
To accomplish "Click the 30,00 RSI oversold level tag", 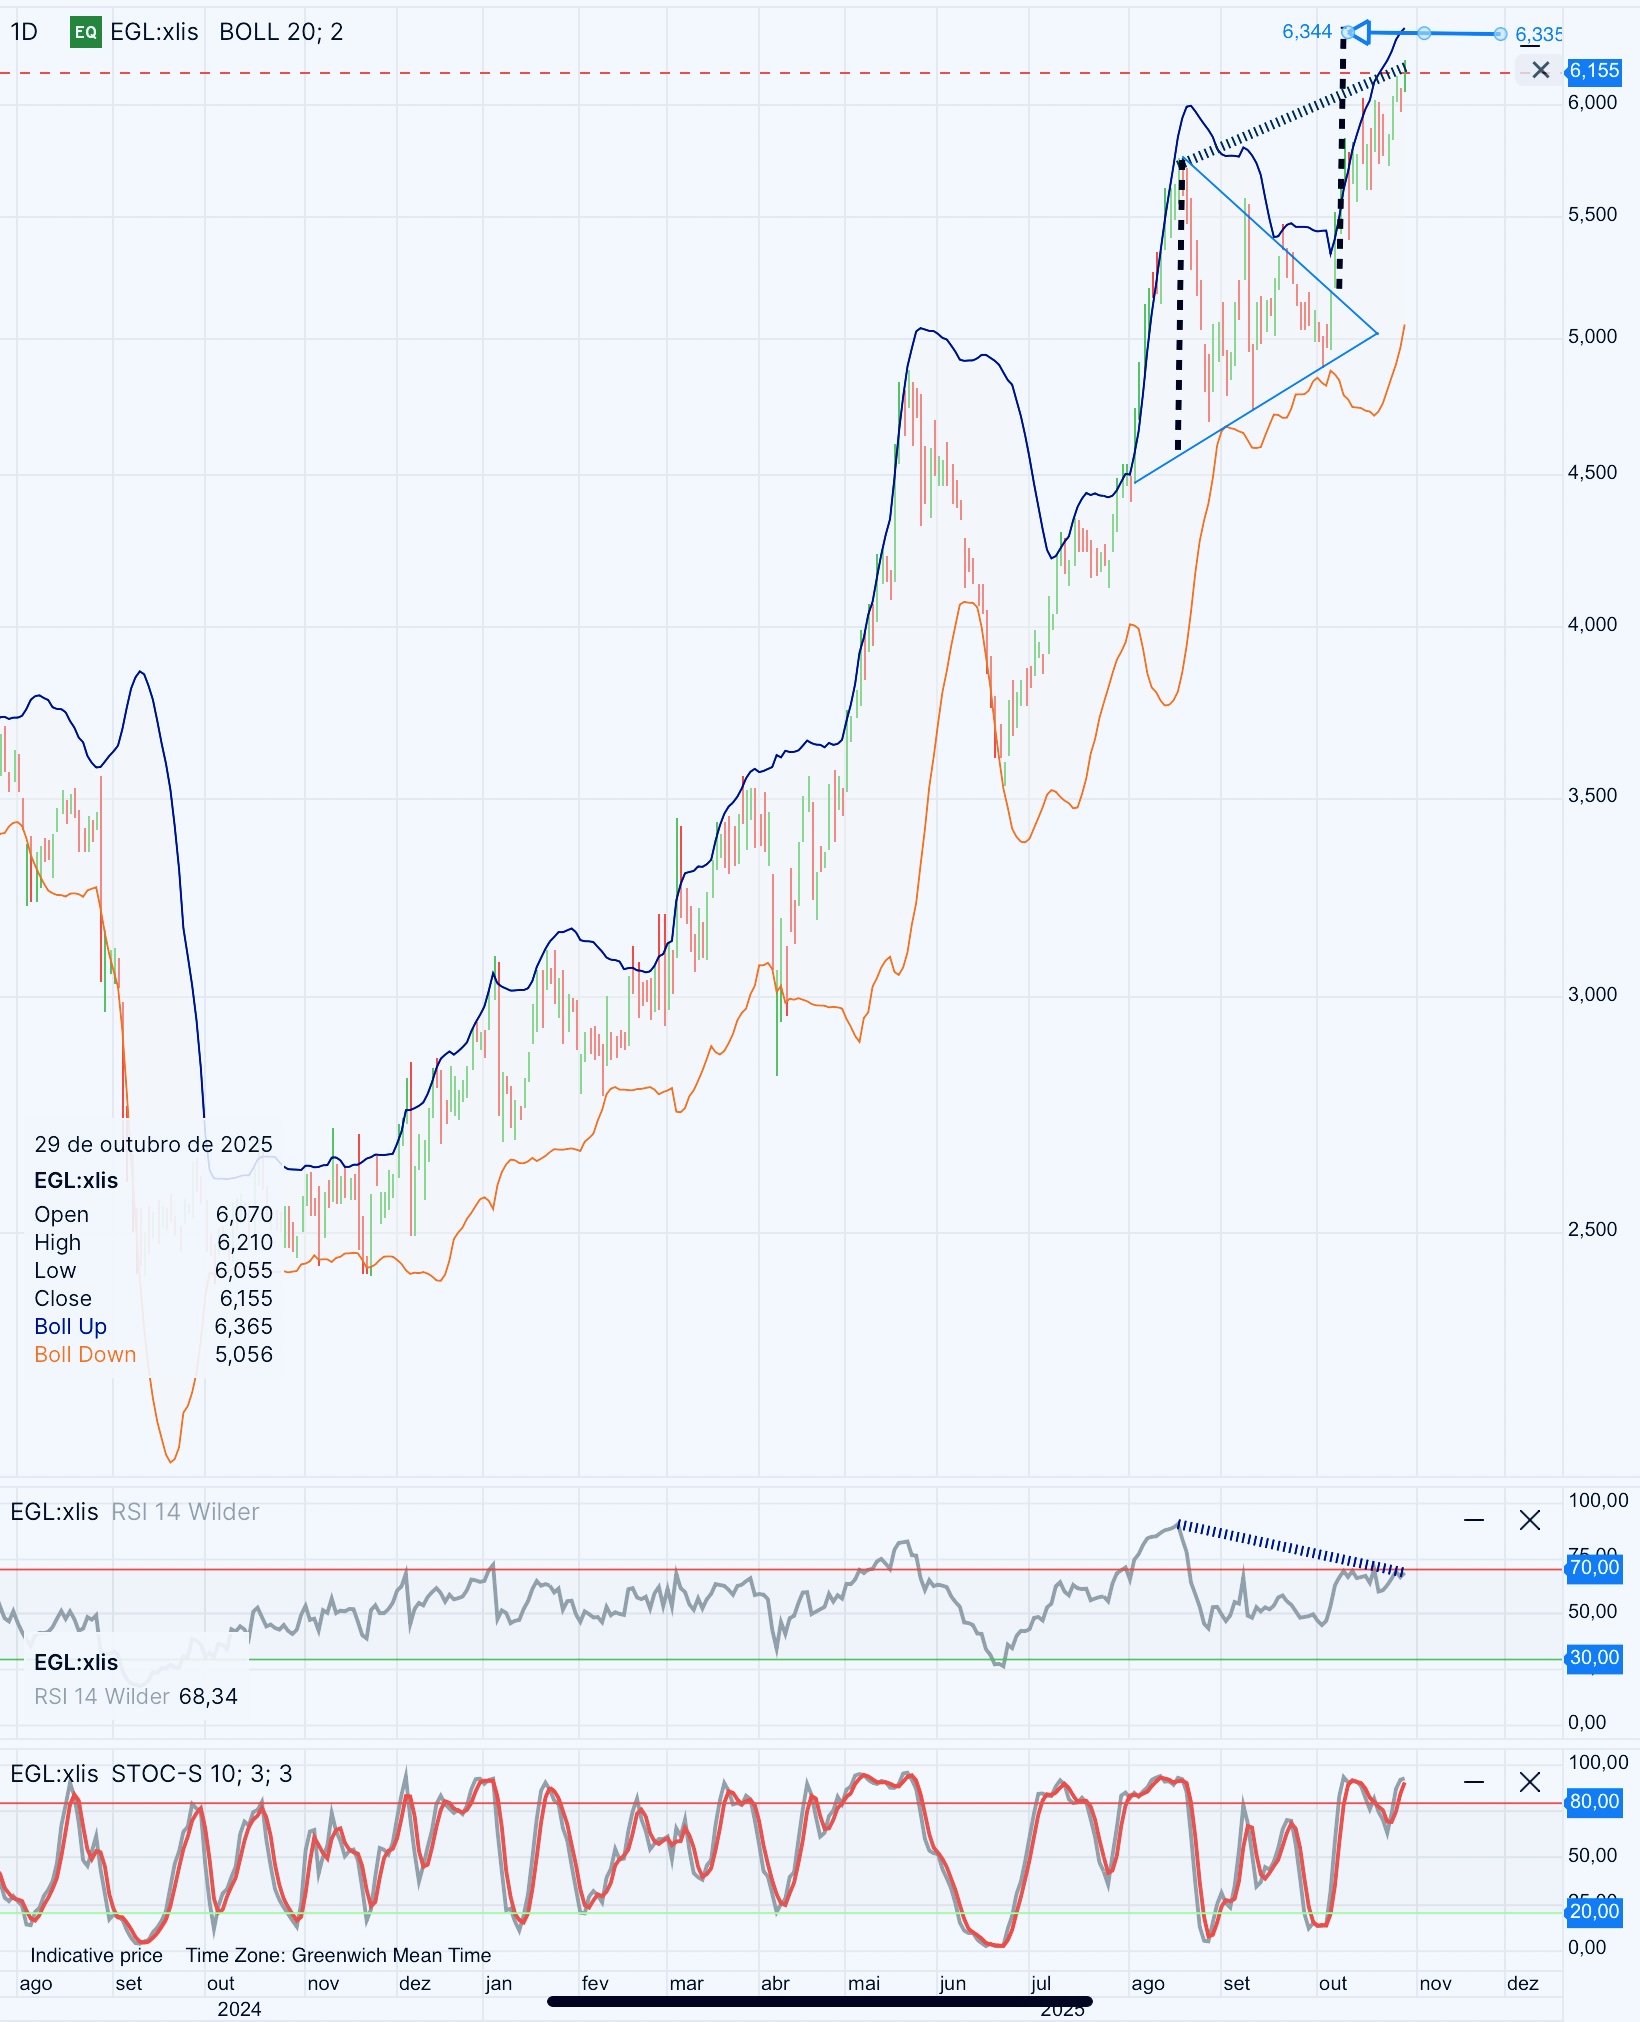I will point(1594,1658).
